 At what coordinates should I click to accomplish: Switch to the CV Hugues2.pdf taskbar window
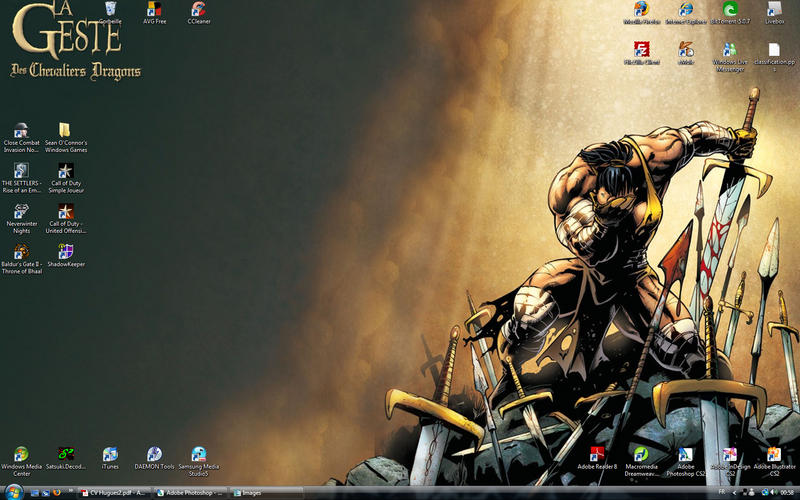click(x=115, y=493)
